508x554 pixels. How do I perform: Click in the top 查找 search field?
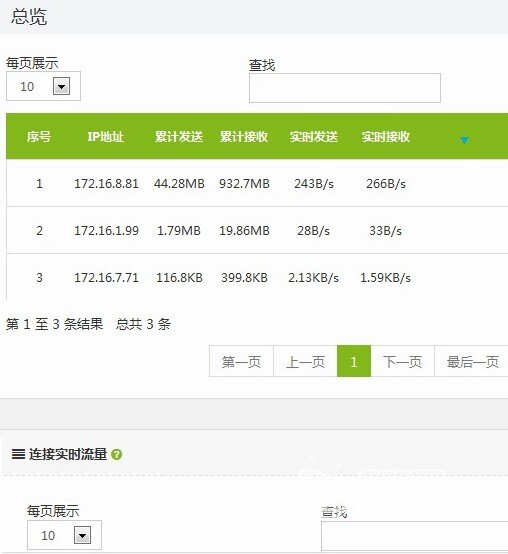(x=345, y=88)
